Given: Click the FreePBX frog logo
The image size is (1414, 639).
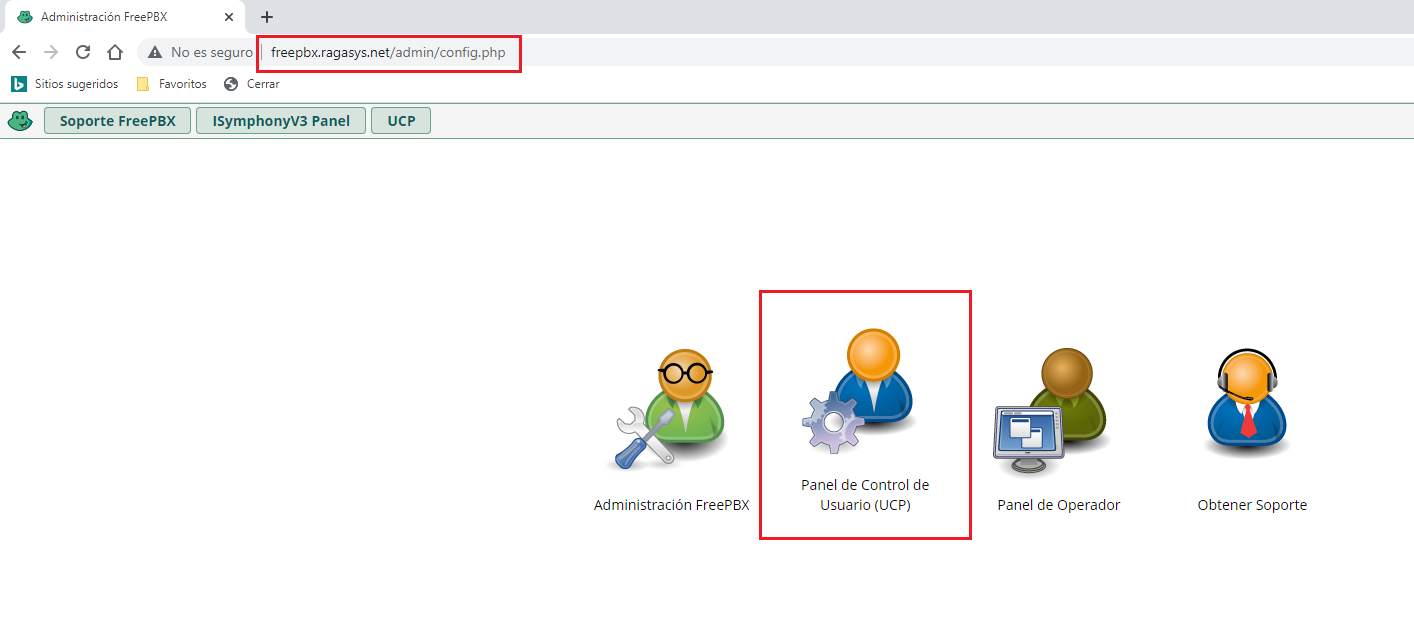Looking at the screenshot, I should [19, 119].
